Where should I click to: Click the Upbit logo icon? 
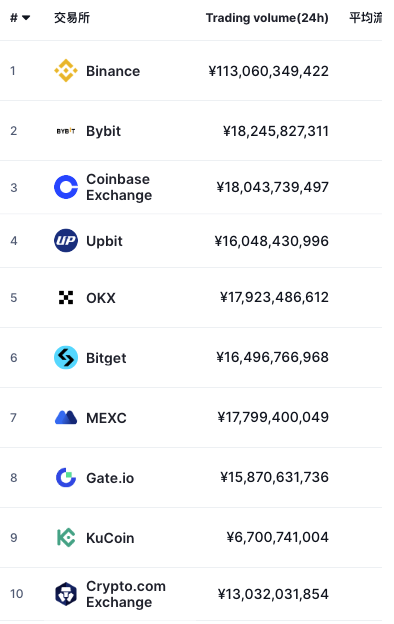pos(66,241)
